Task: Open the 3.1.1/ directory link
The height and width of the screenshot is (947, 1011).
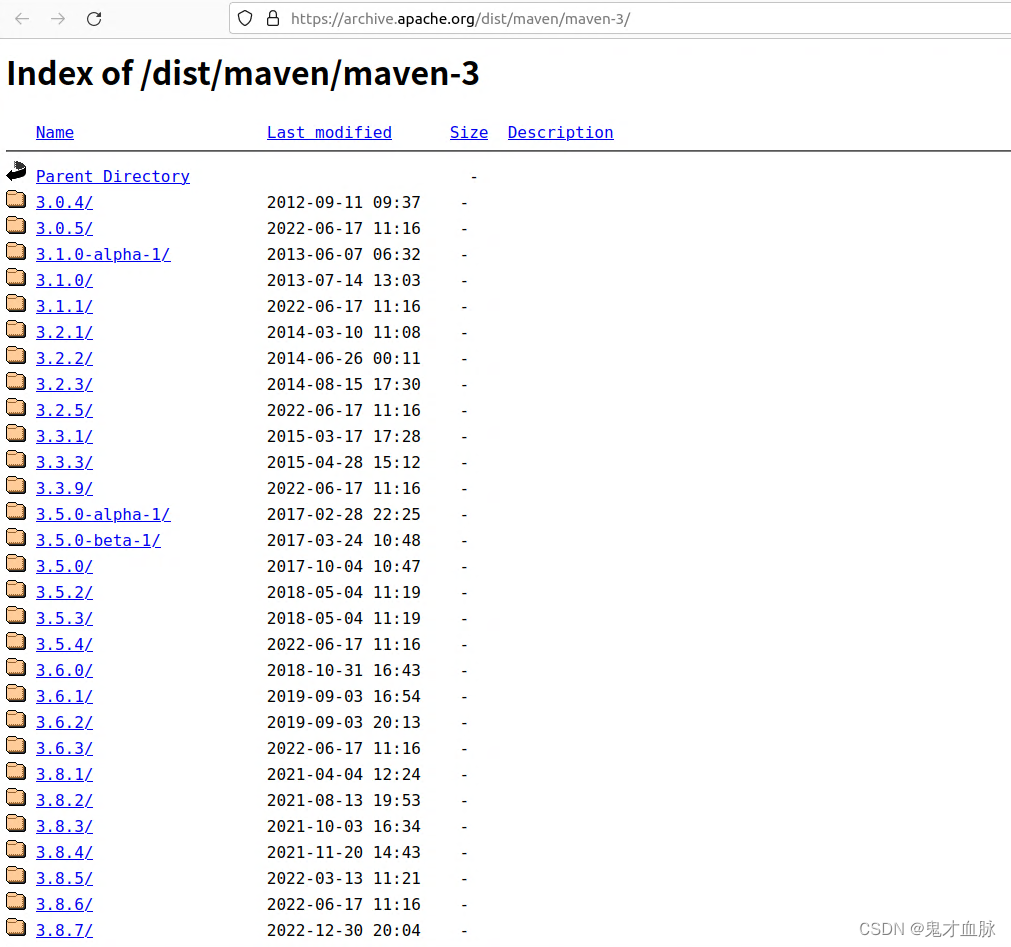Action: (64, 306)
